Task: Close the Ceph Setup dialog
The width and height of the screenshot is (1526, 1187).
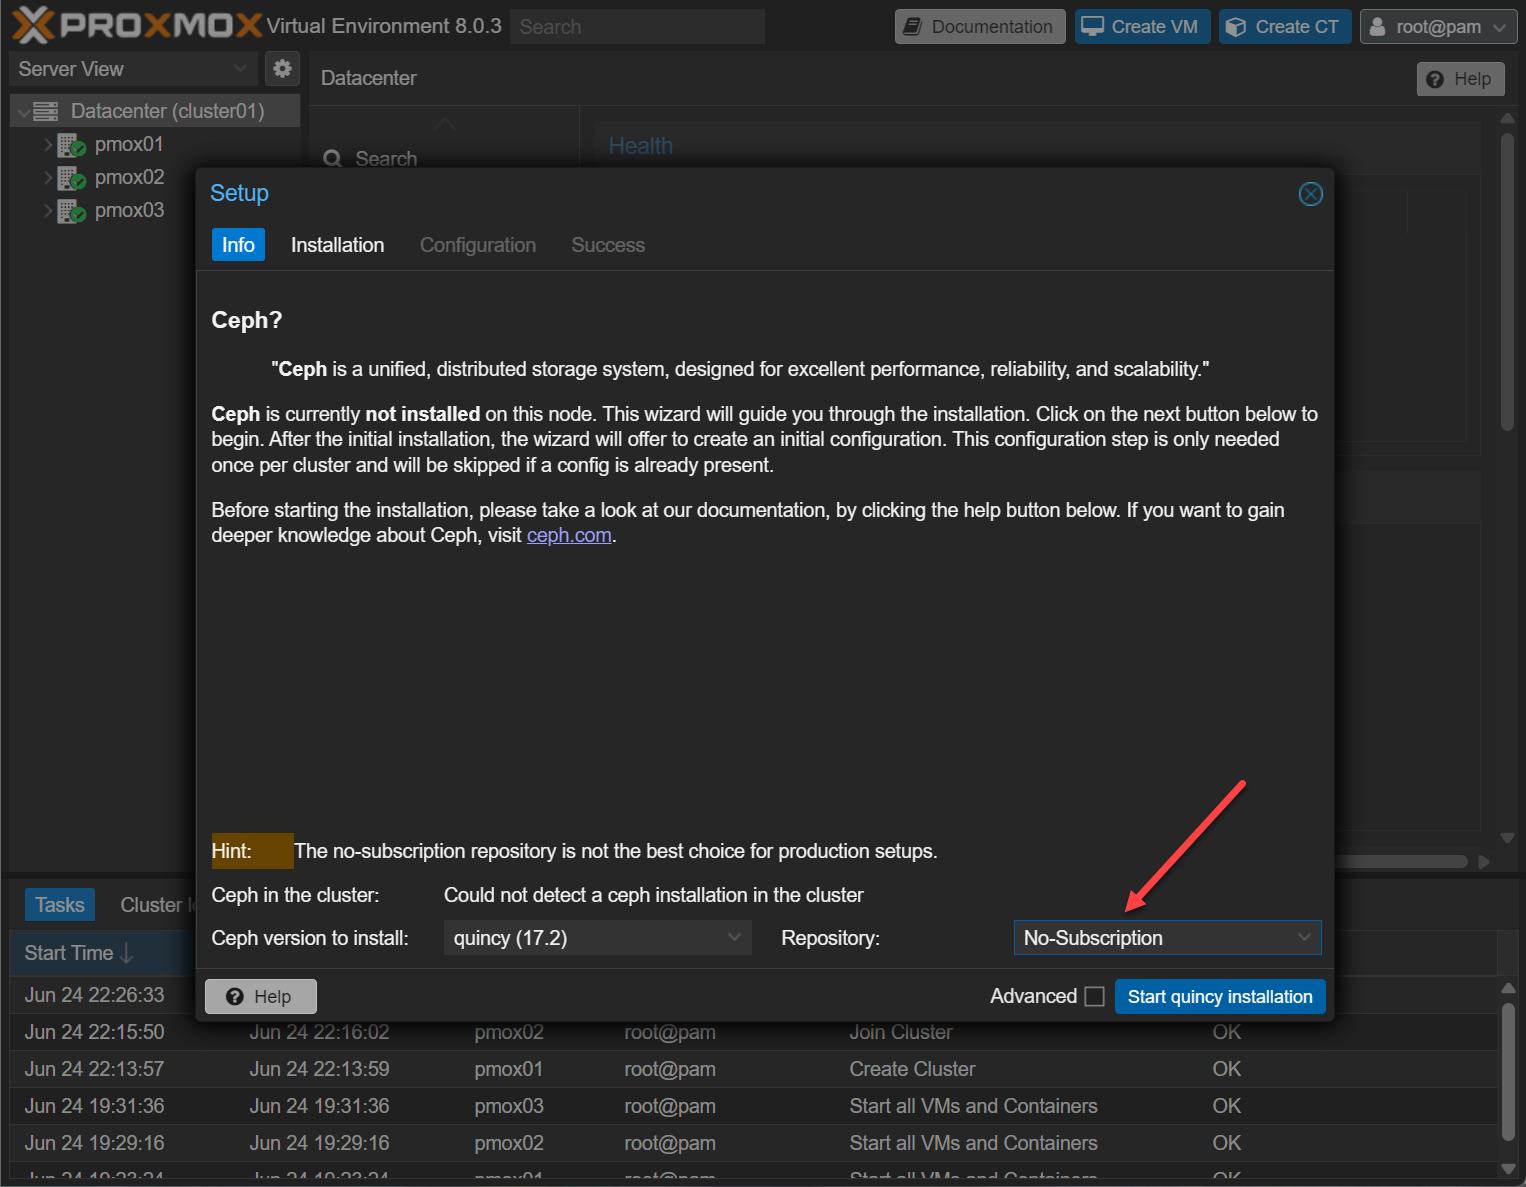Action: (x=1310, y=194)
